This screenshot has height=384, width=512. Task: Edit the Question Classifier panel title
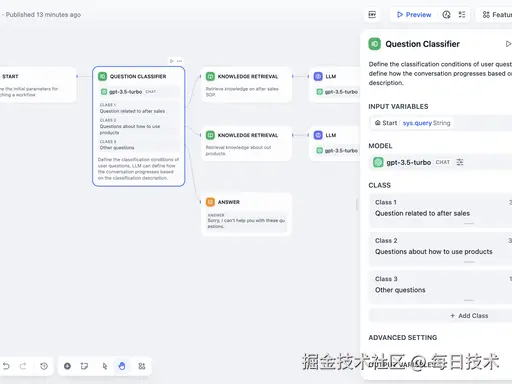(x=422, y=44)
